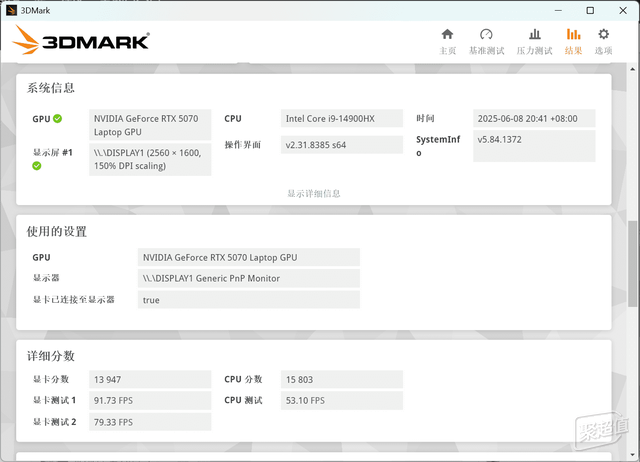
Task: Click the 显卡分数 13 947 value
Action: click(x=150, y=380)
